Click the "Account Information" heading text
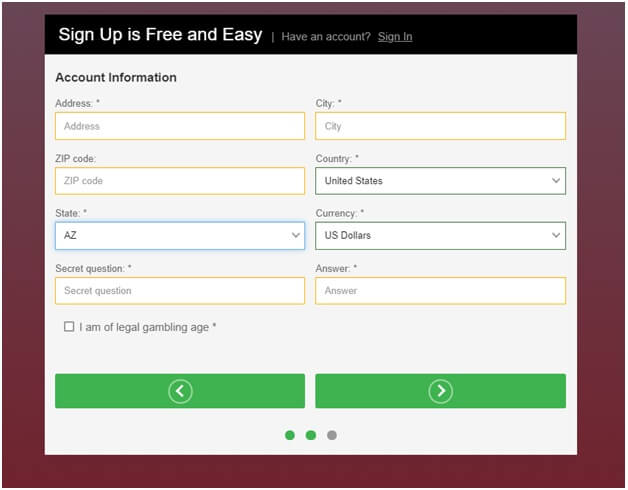This screenshot has height=490, width=628. 116,77
